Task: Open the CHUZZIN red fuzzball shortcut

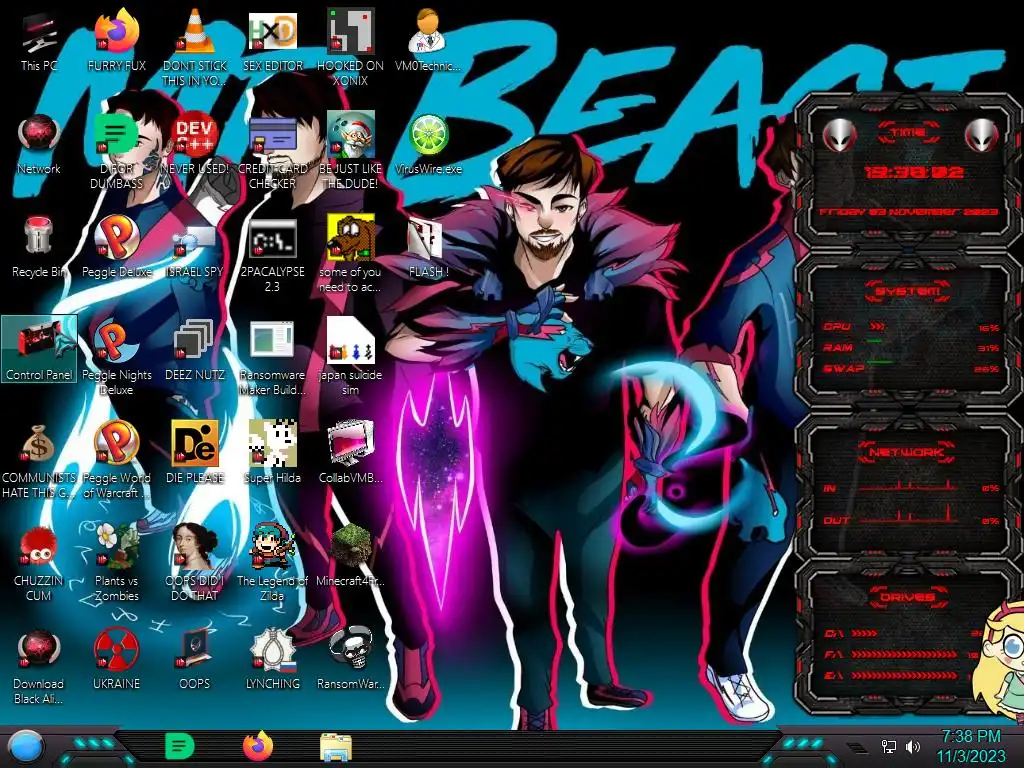Action: [39, 563]
